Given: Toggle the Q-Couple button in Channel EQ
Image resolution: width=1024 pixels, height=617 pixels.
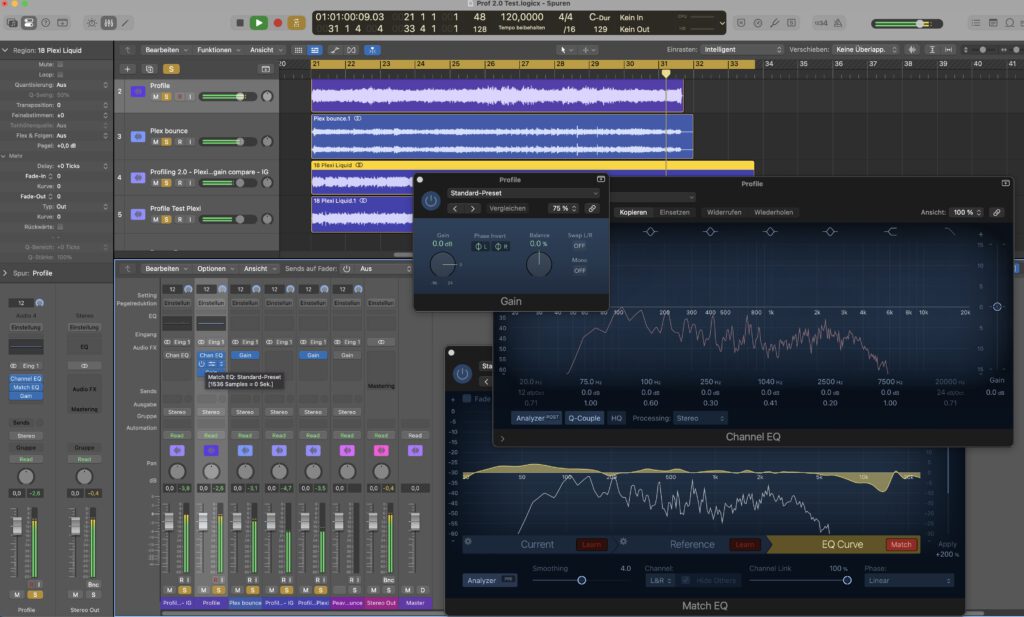Looking at the screenshot, I should pos(584,418).
